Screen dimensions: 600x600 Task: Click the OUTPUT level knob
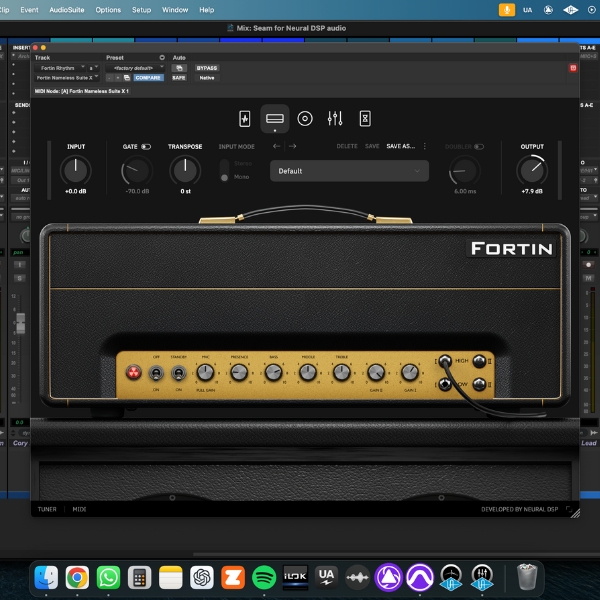pos(532,171)
